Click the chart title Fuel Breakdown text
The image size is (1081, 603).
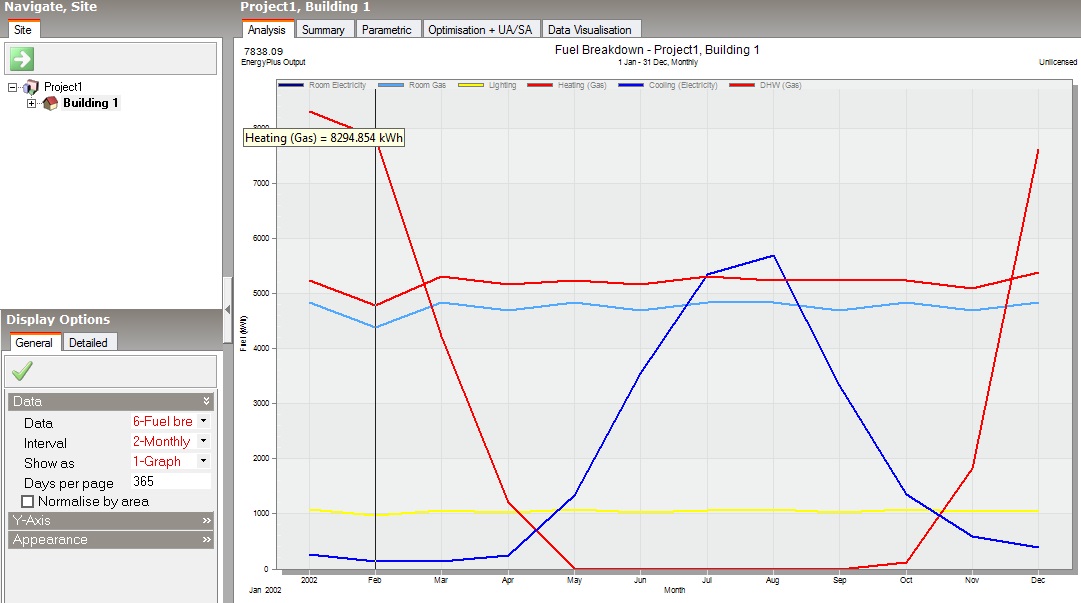coord(657,50)
